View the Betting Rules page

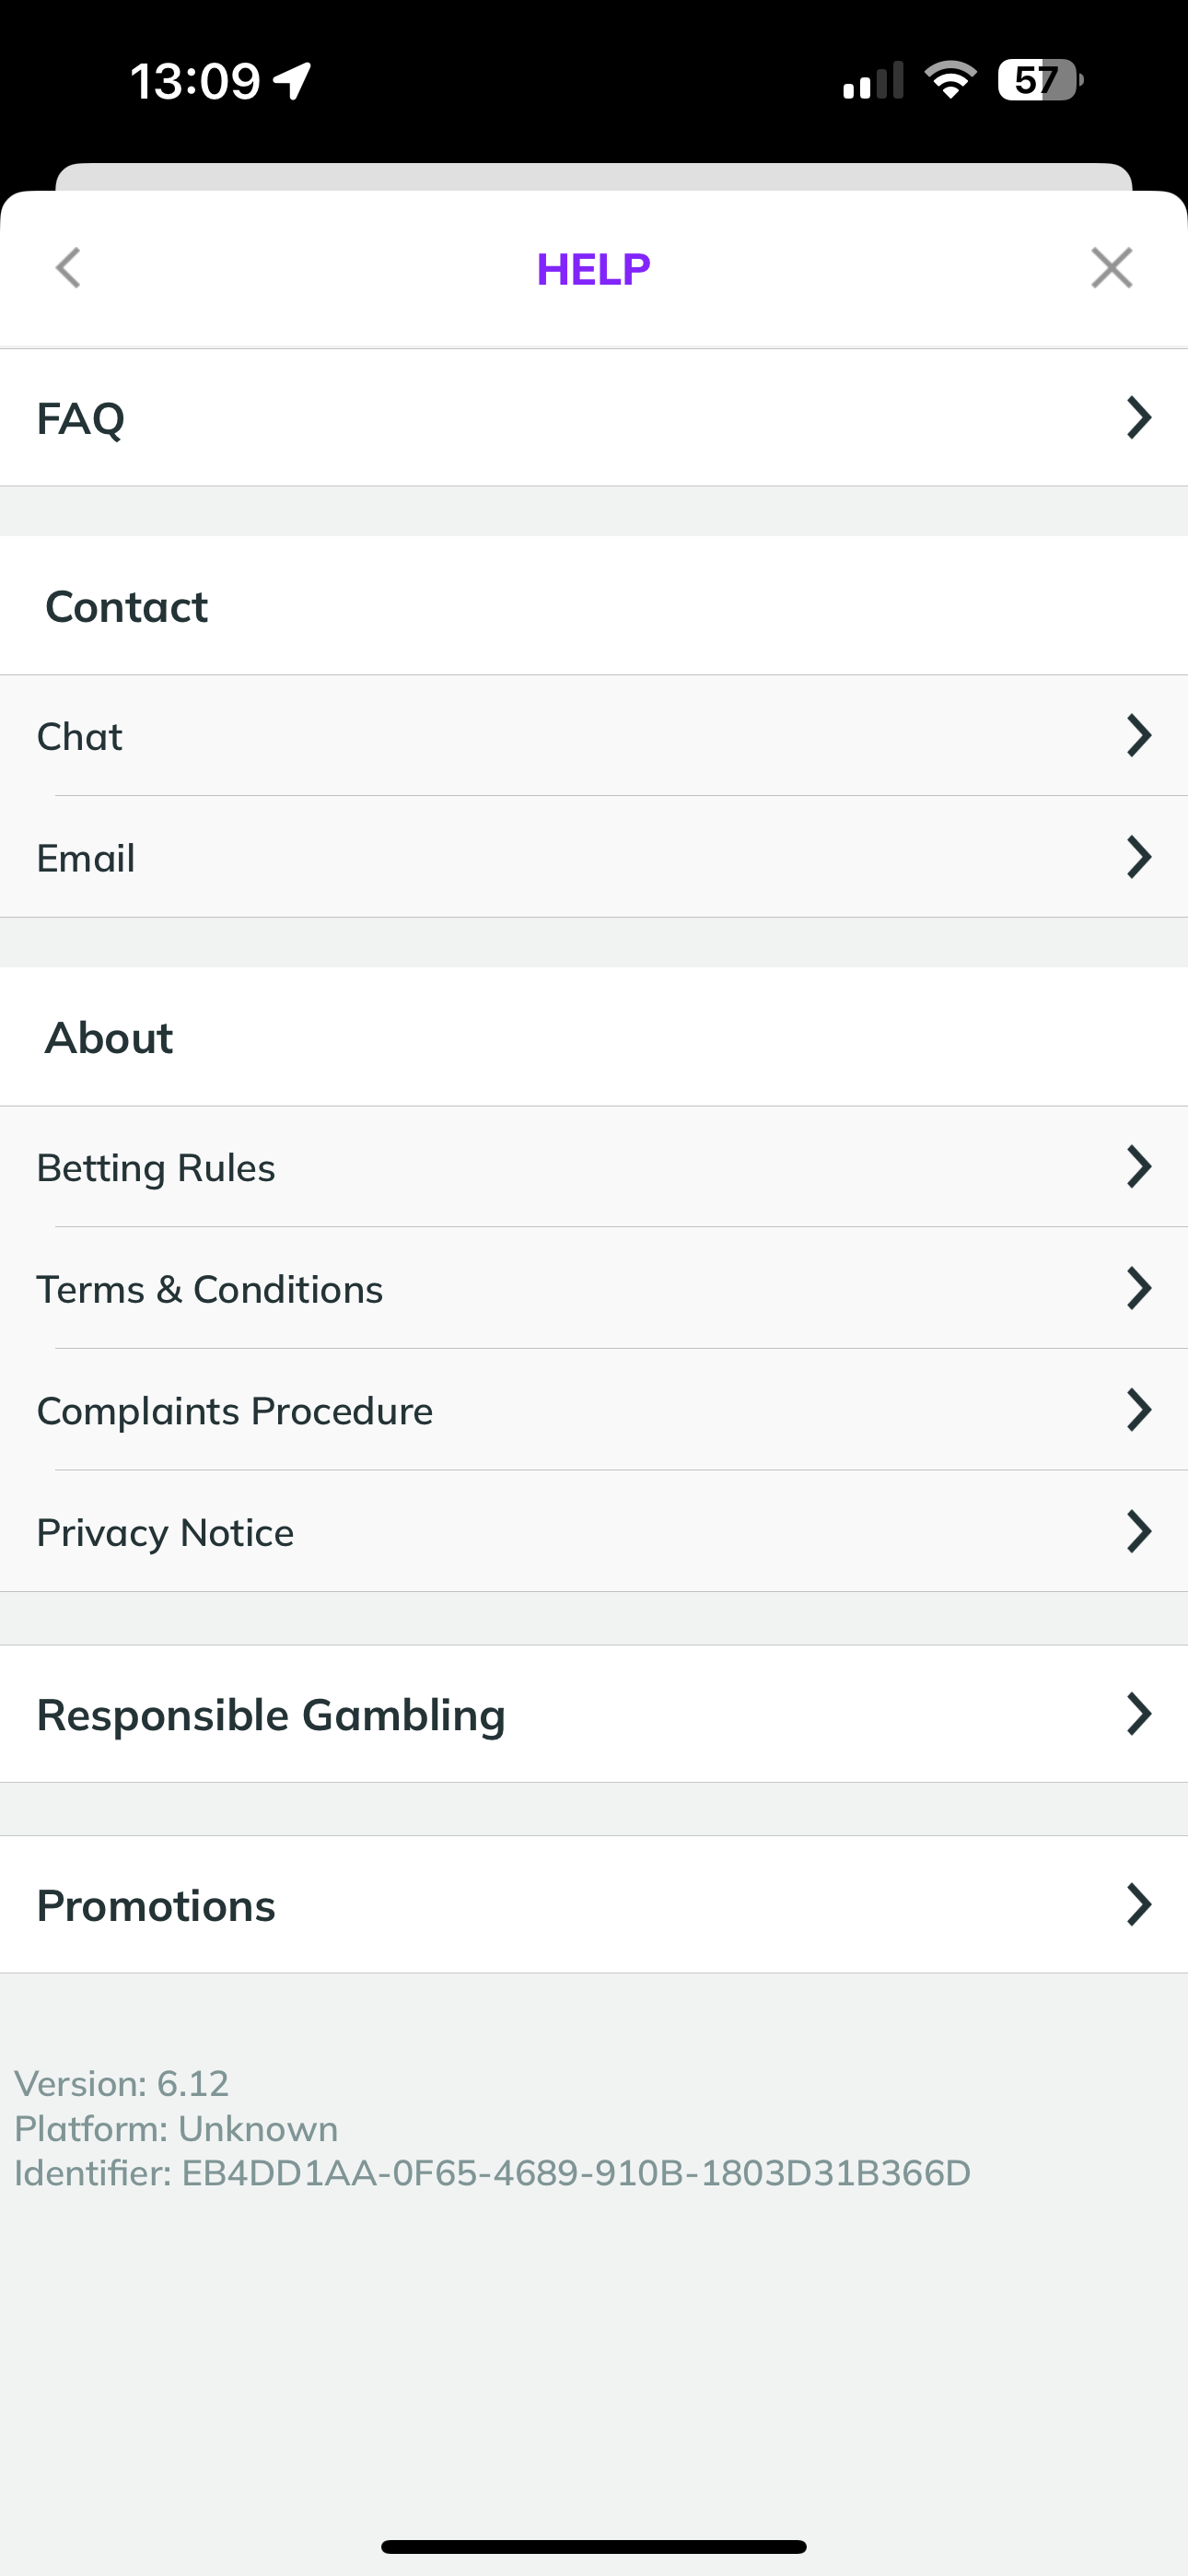click(x=156, y=1168)
